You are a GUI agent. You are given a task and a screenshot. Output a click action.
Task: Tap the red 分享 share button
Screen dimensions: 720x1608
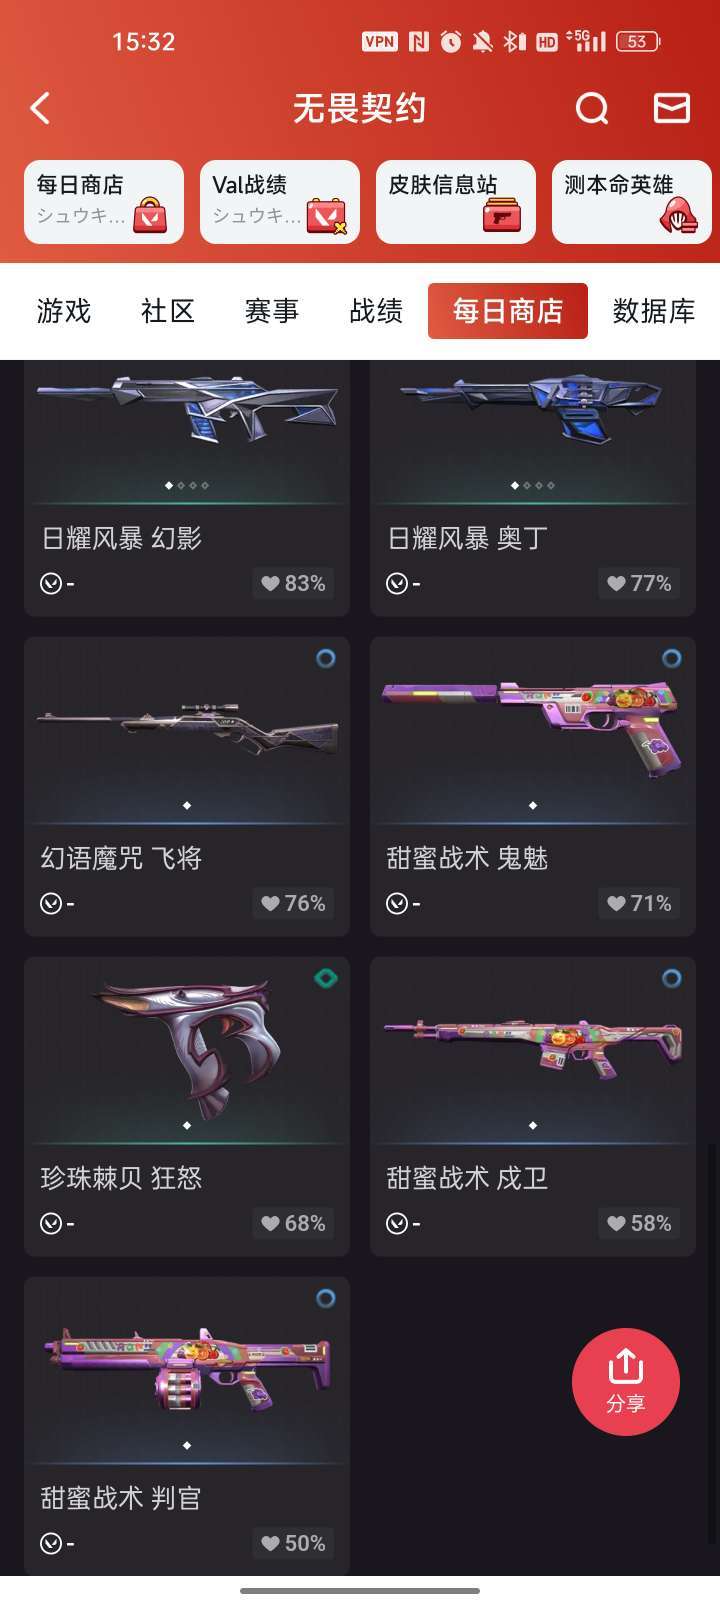[626, 1382]
